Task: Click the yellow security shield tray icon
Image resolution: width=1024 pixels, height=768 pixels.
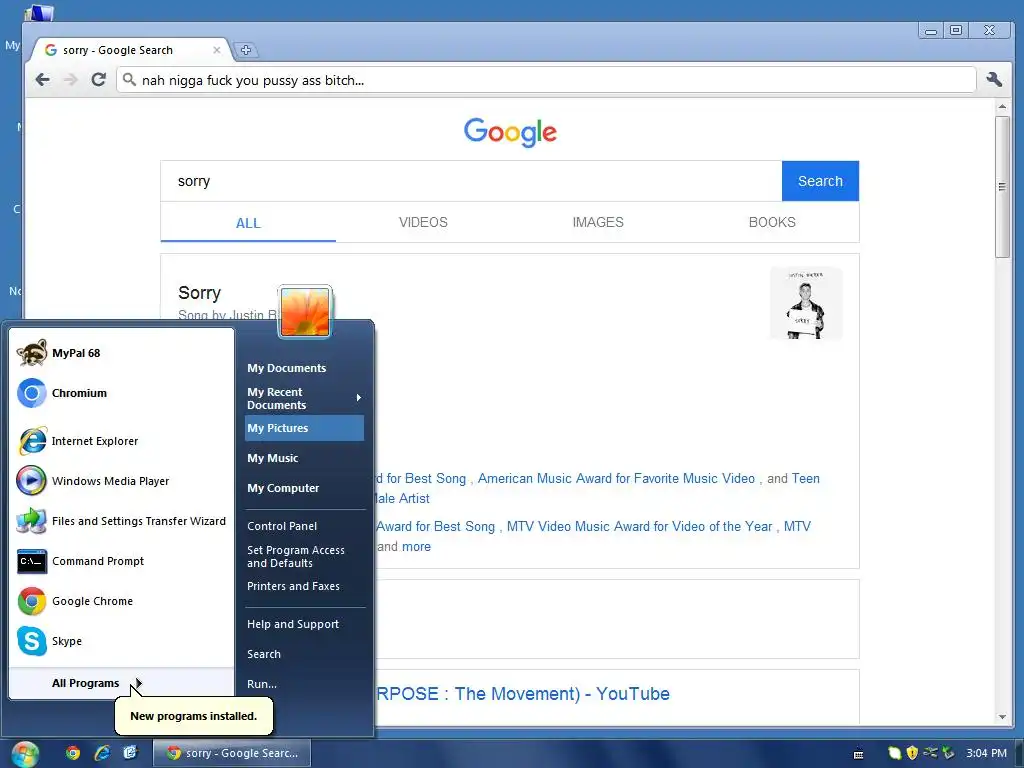Action: (x=912, y=753)
